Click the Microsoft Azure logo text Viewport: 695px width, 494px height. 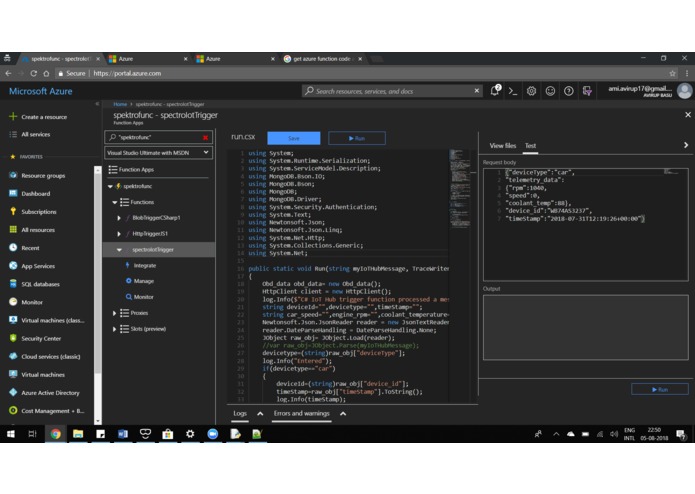(x=40, y=91)
